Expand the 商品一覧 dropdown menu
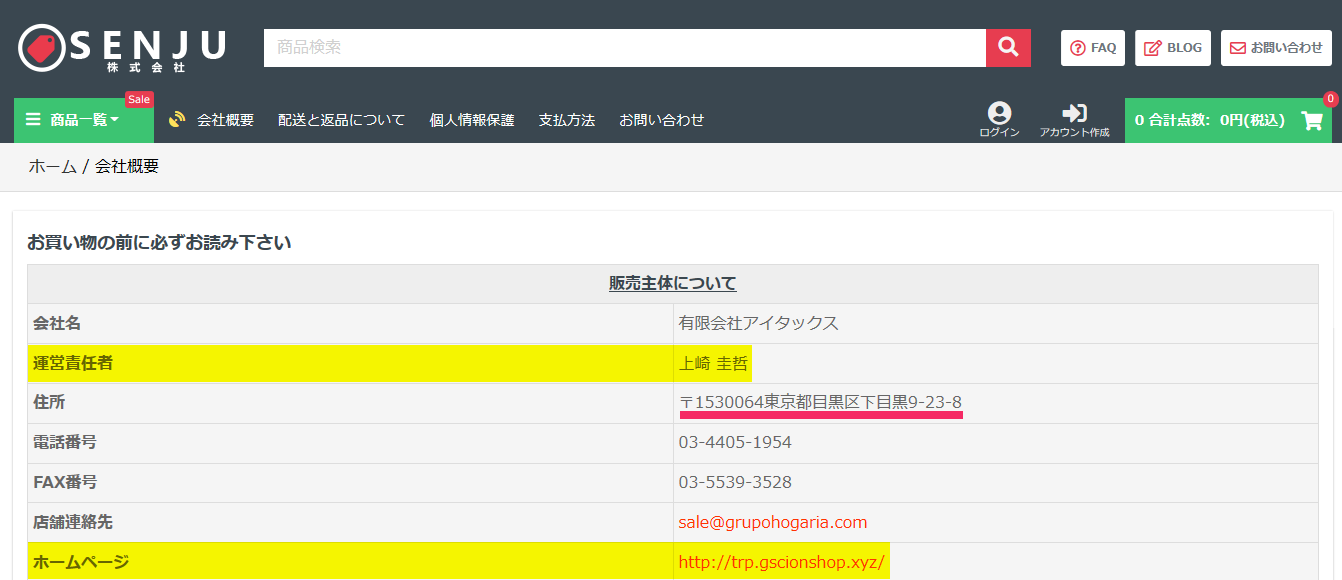1342x580 pixels. [x=84, y=120]
